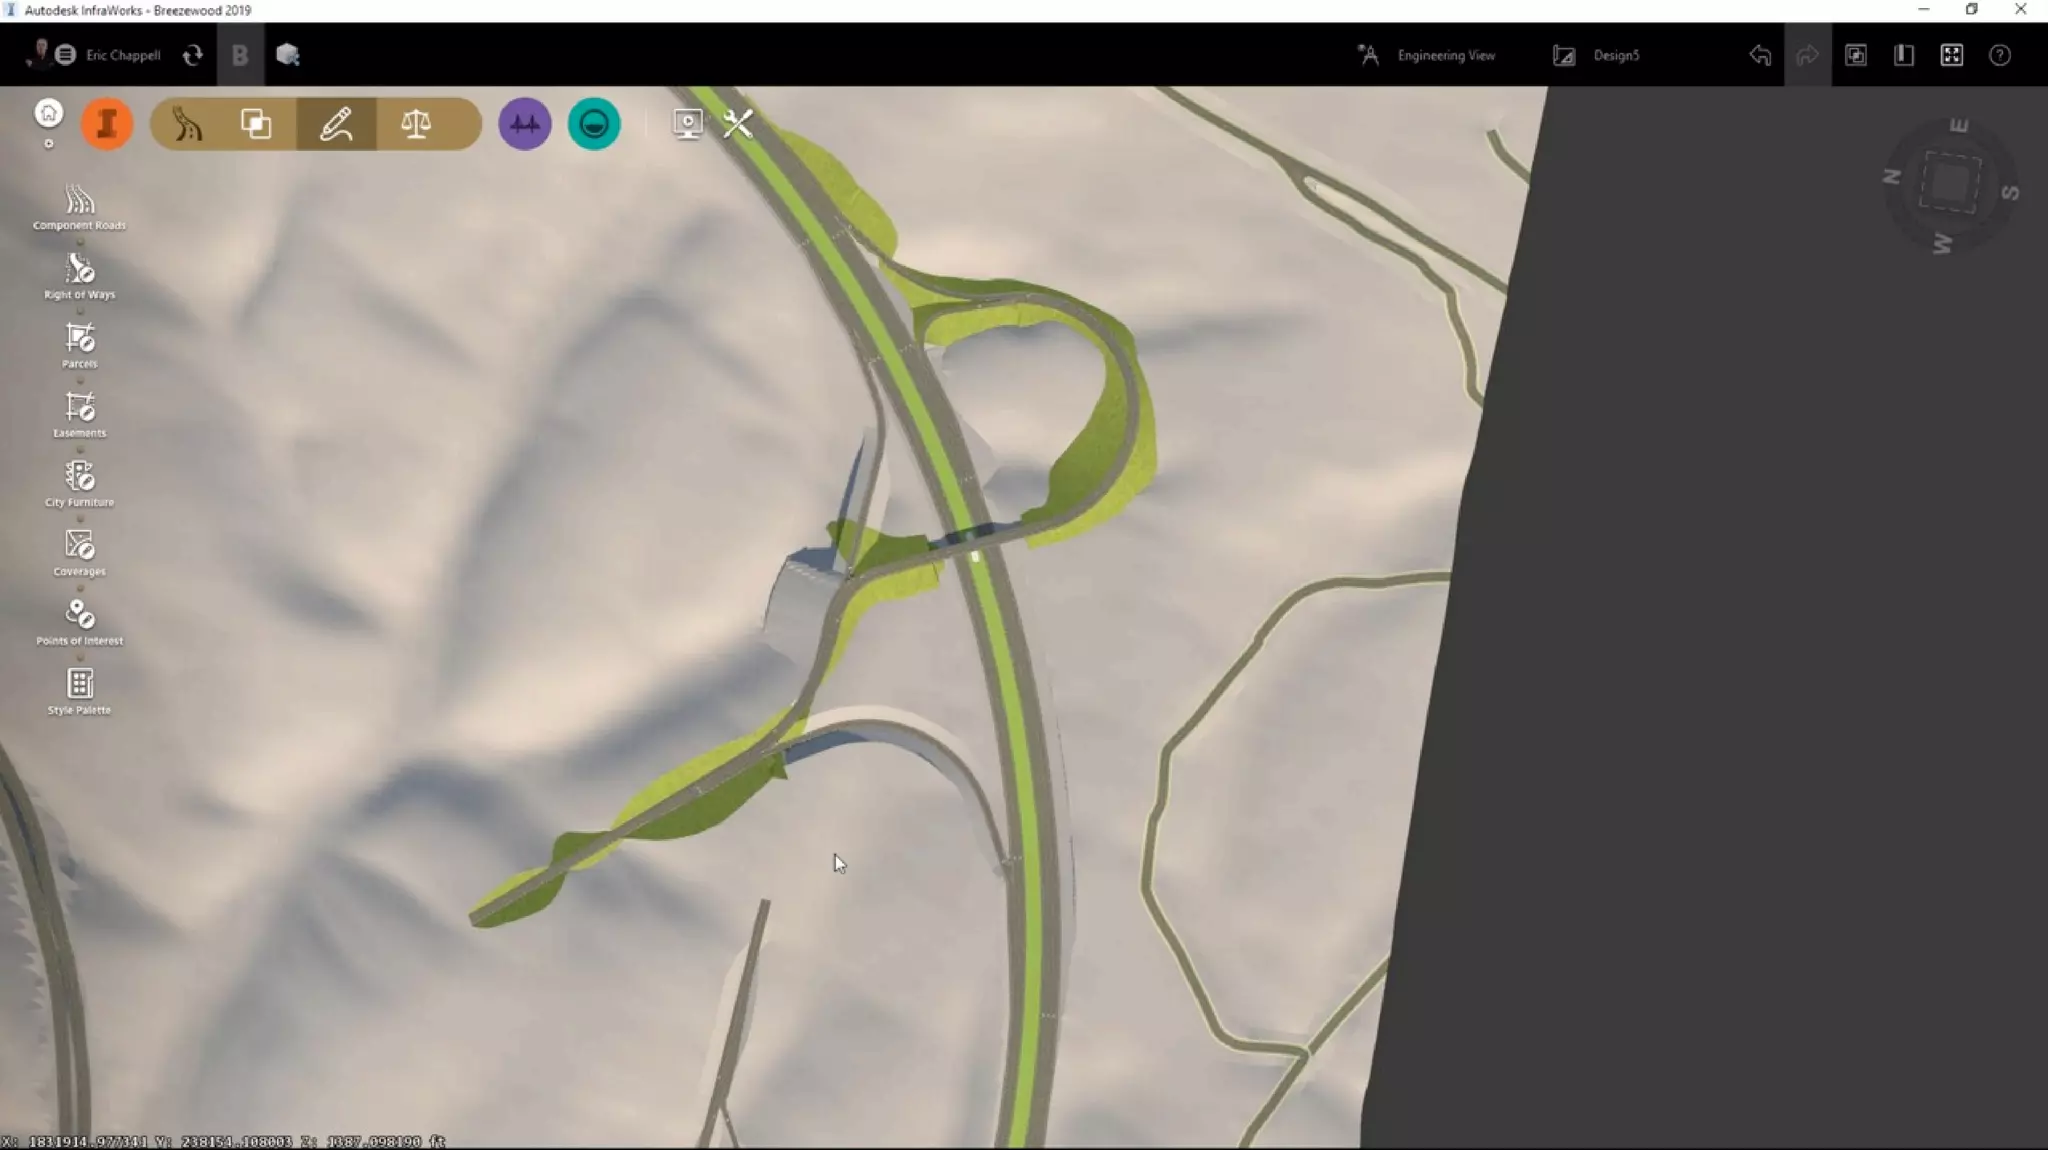2048x1150 pixels.
Task: Click the orange InfraWorks I button
Action: (107, 124)
